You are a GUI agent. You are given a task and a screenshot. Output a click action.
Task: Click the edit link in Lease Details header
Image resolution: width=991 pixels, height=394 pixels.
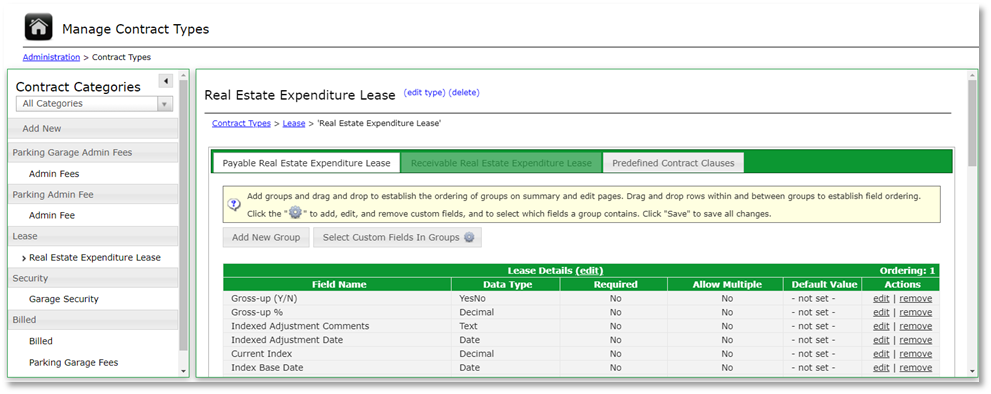(588, 271)
